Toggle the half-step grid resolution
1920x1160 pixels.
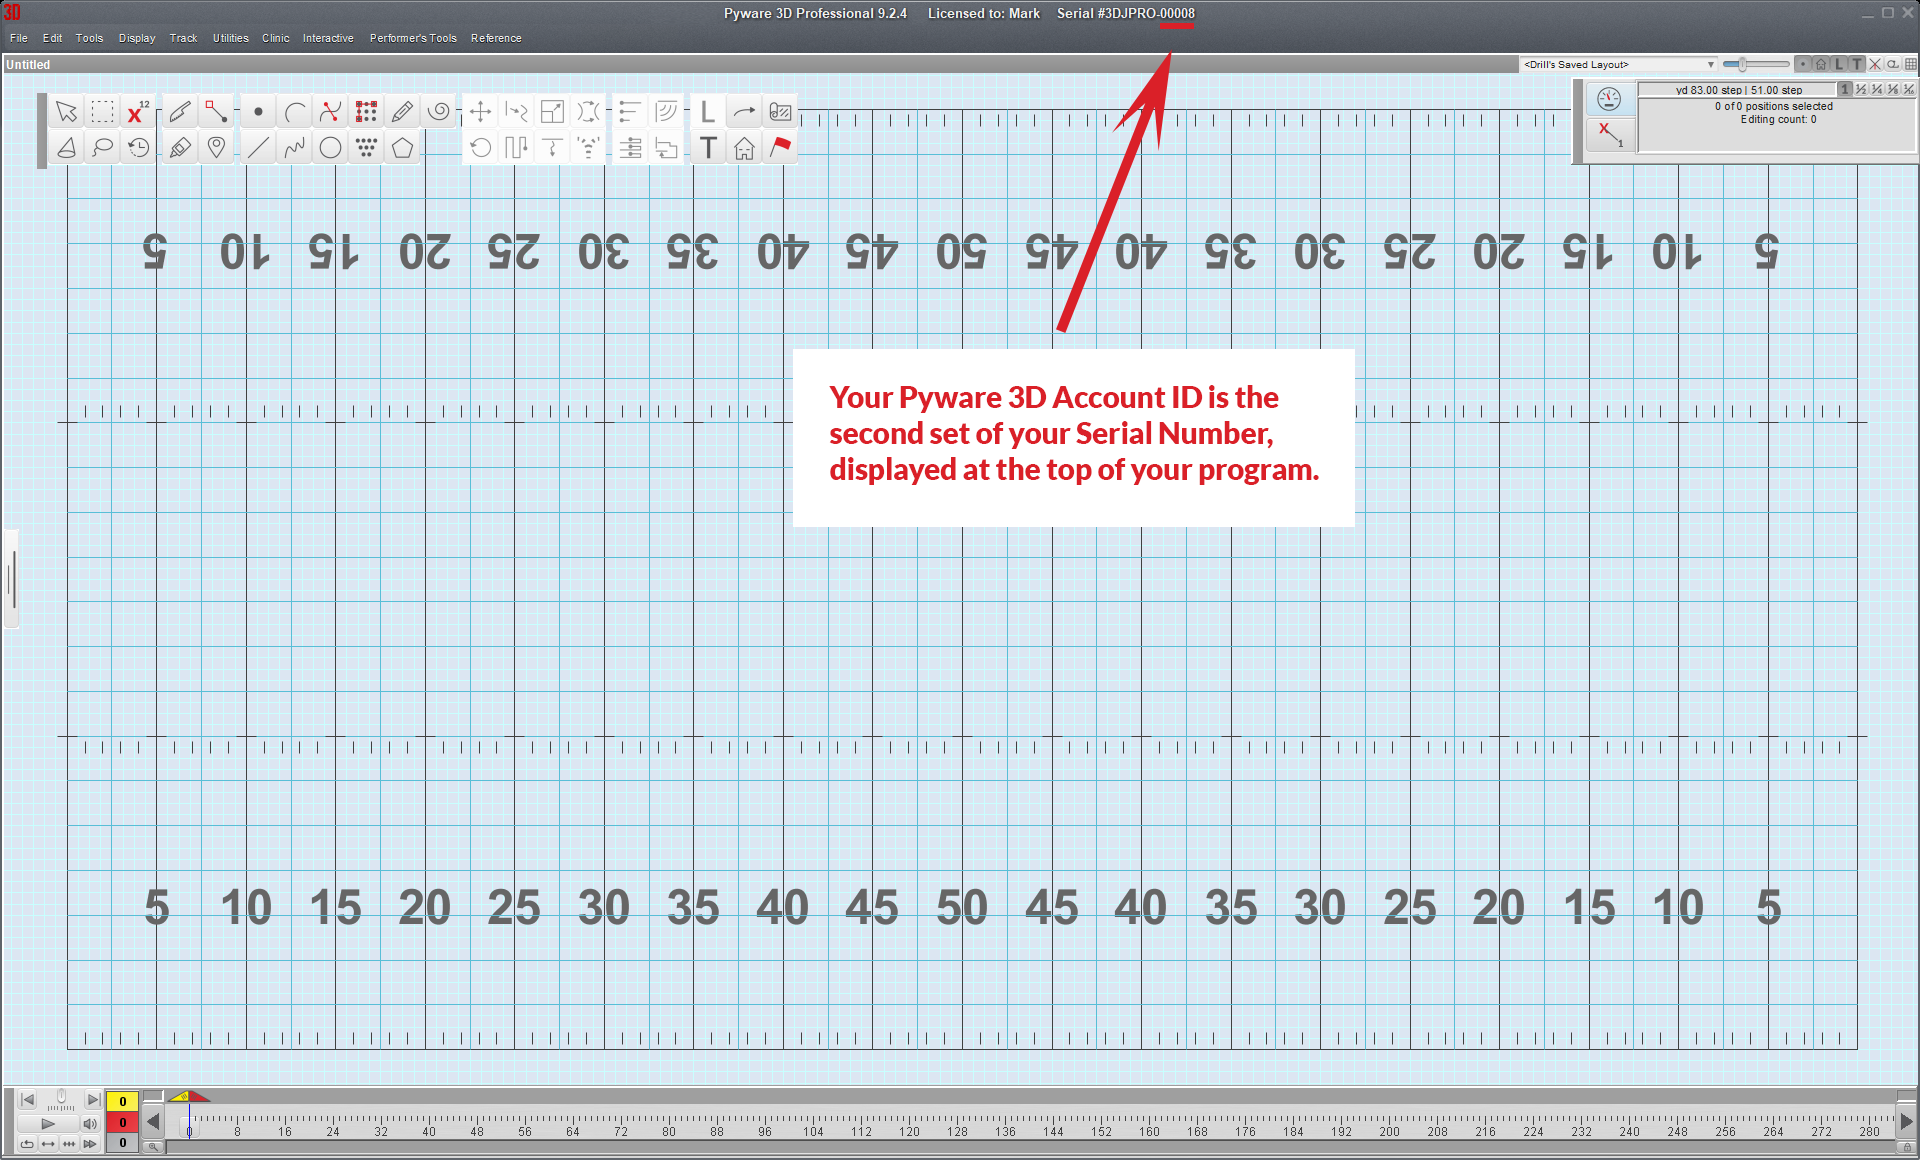[1861, 90]
